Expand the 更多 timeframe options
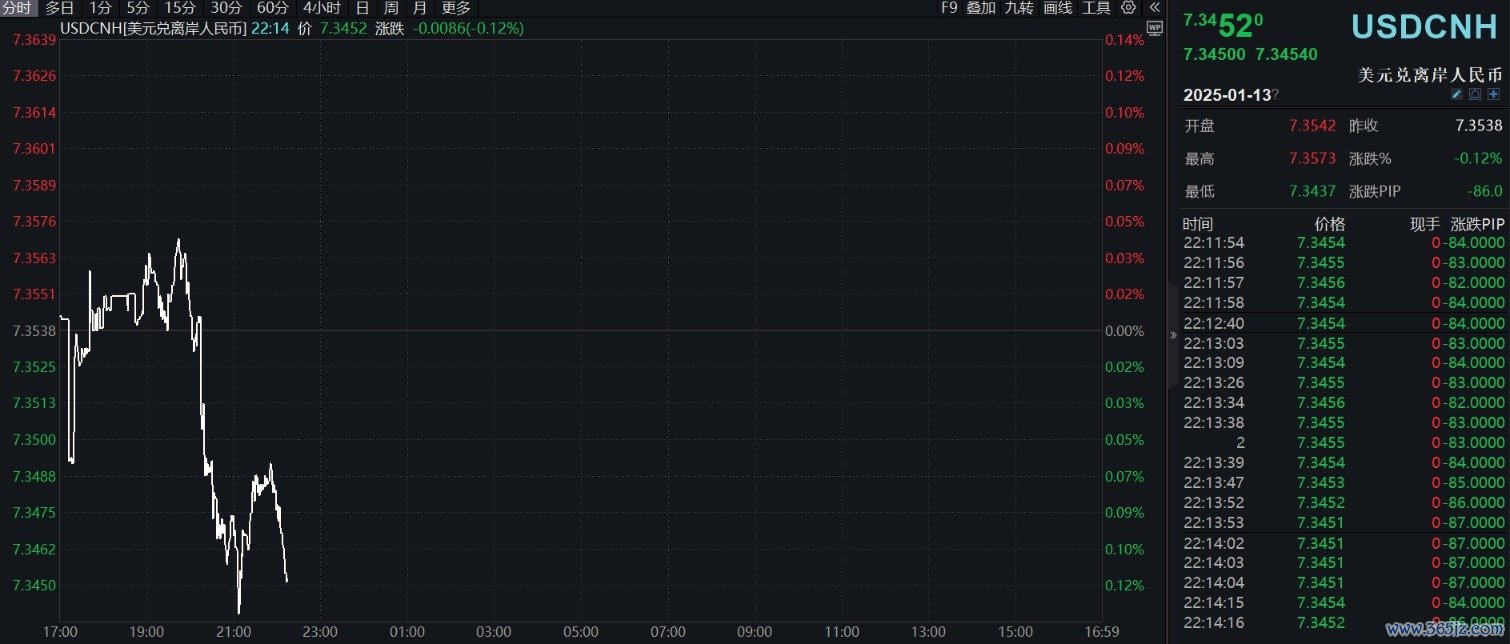1510x644 pixels. tap(456, 8)
